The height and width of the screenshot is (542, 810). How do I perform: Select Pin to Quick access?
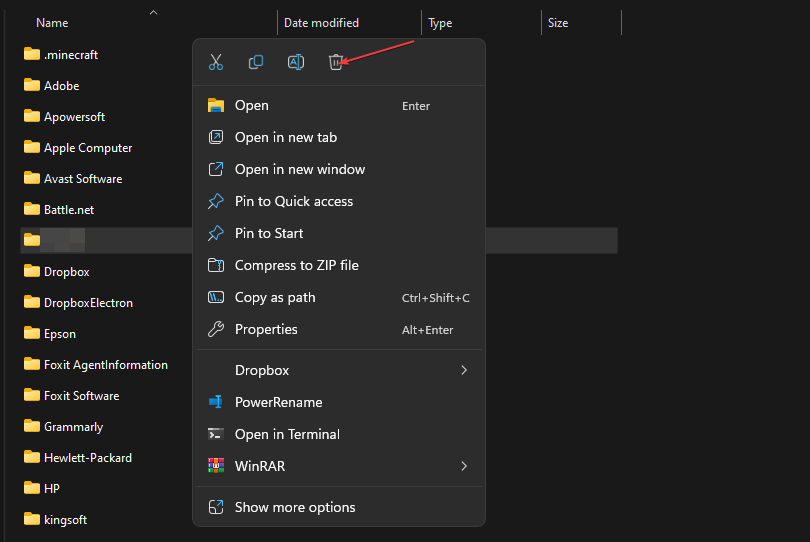pos(339,202)
